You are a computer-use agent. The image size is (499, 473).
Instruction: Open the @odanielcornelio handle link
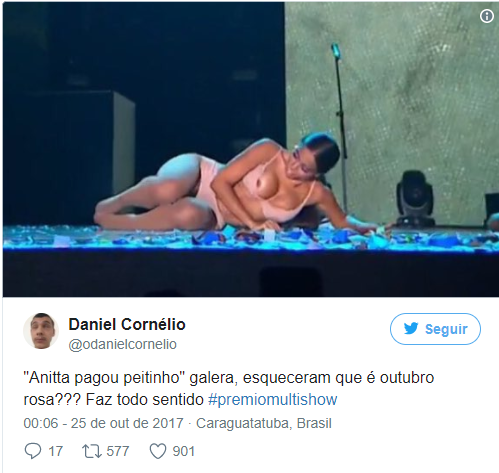[122, 344]
